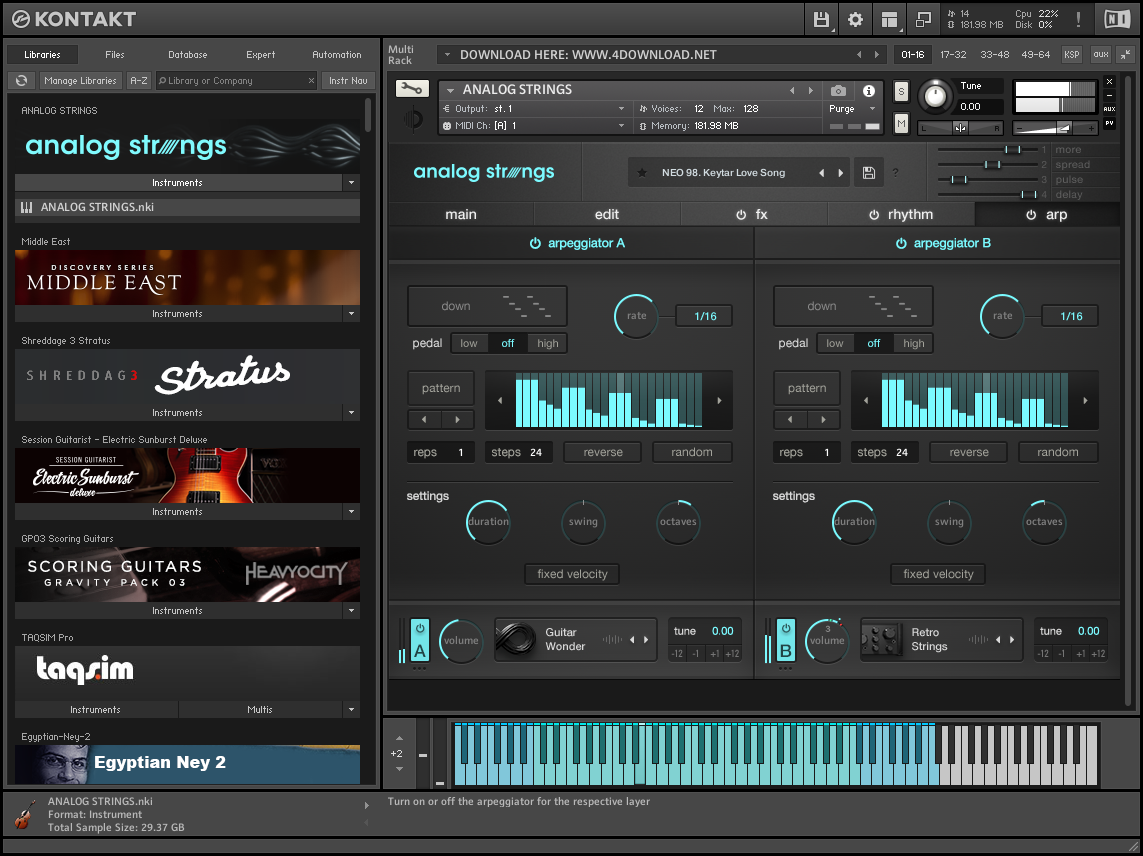The image size is (1143, 856).
Task: Open the Database tab
Action: point(187,55)
